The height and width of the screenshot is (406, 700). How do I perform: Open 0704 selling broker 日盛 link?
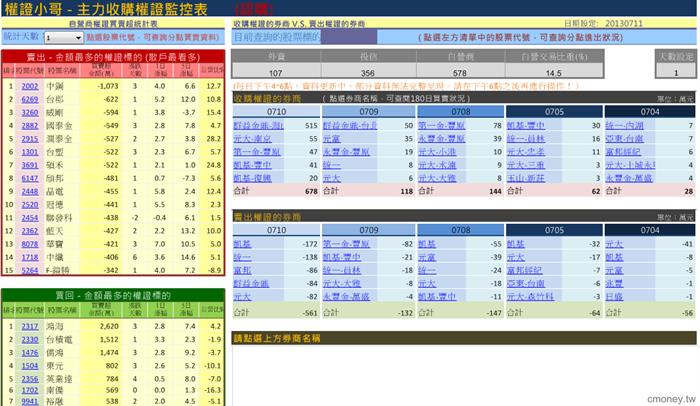tap(614, 297)
